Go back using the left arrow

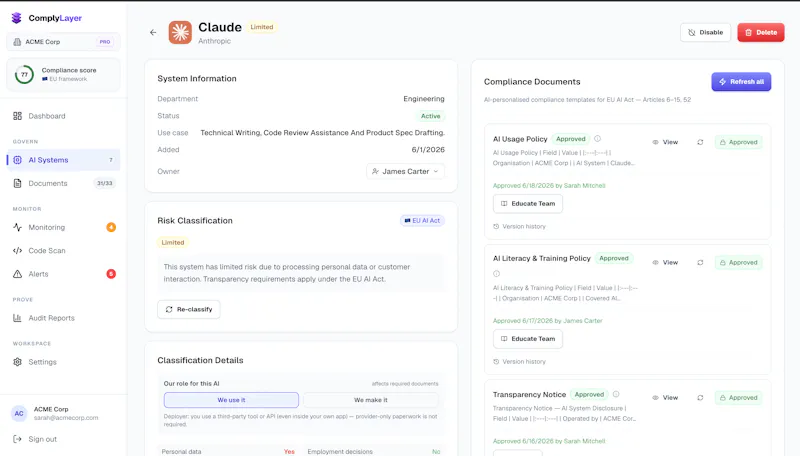[x=153, y=32]
